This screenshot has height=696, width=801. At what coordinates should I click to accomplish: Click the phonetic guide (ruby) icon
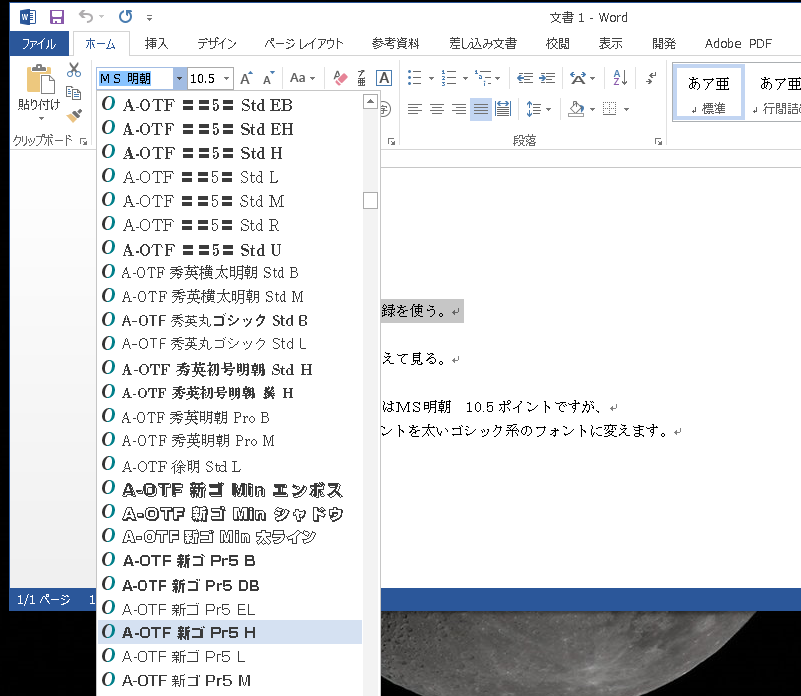click(x=362, y=78)
